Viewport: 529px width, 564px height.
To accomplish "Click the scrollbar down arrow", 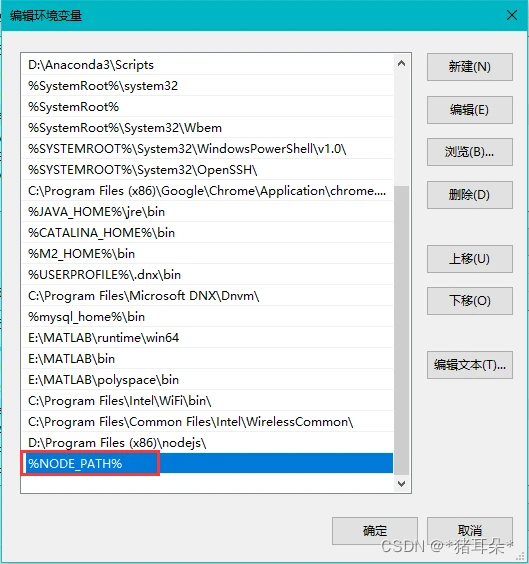I will point(401,484).
